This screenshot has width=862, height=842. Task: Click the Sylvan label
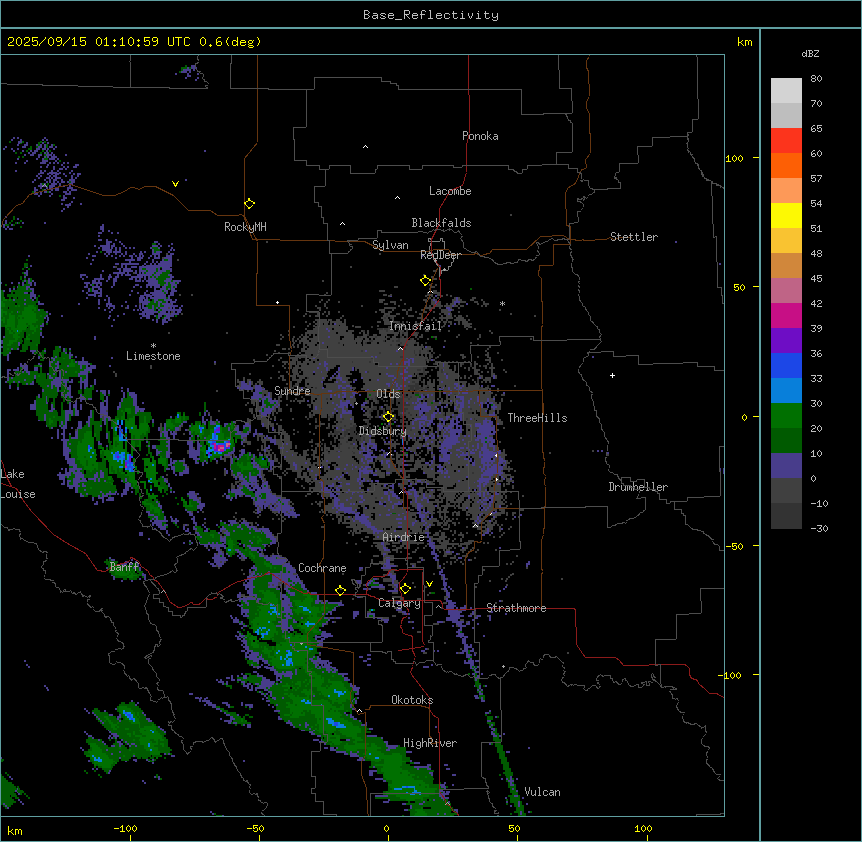390,245
